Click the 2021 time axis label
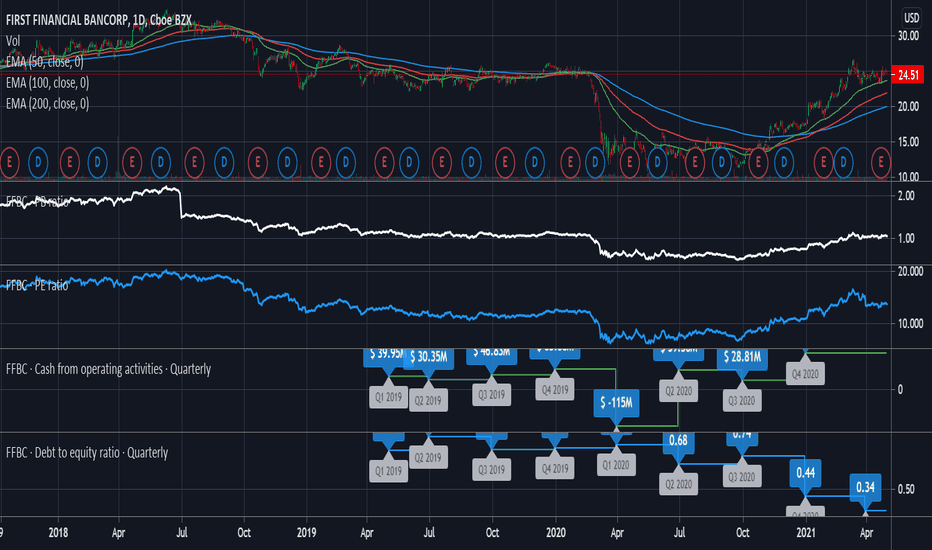Viewport: 932px width, 550px height. [x=806, y=532]
